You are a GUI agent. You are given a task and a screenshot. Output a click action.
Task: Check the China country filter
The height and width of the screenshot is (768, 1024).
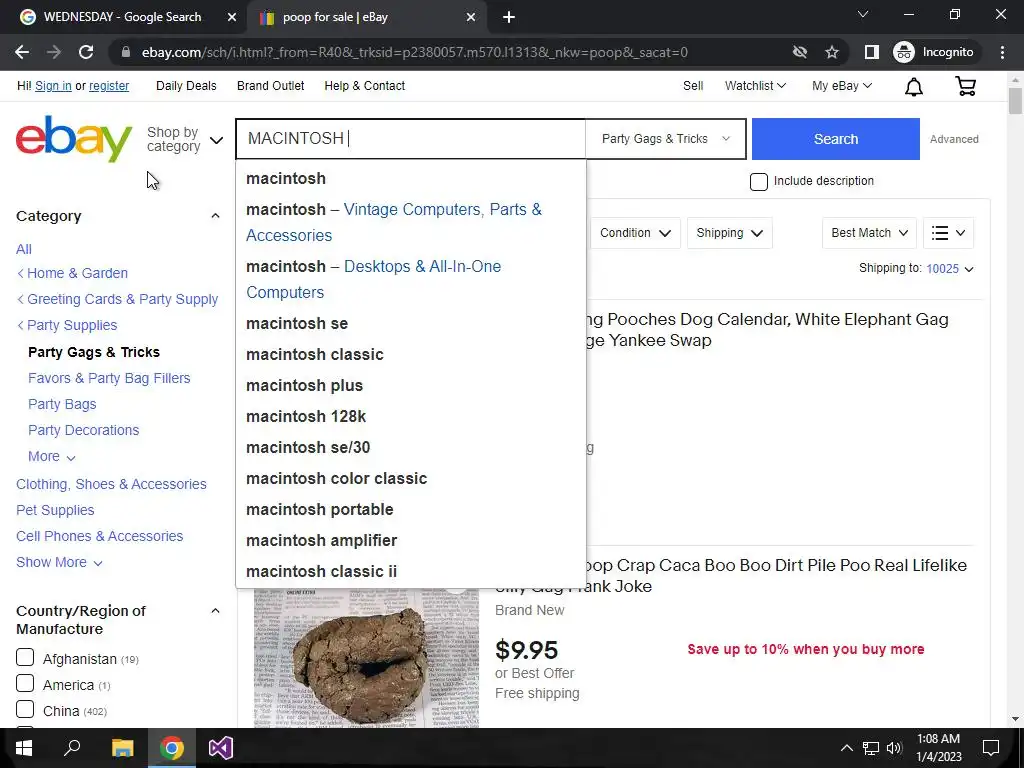tap(25, 709)
